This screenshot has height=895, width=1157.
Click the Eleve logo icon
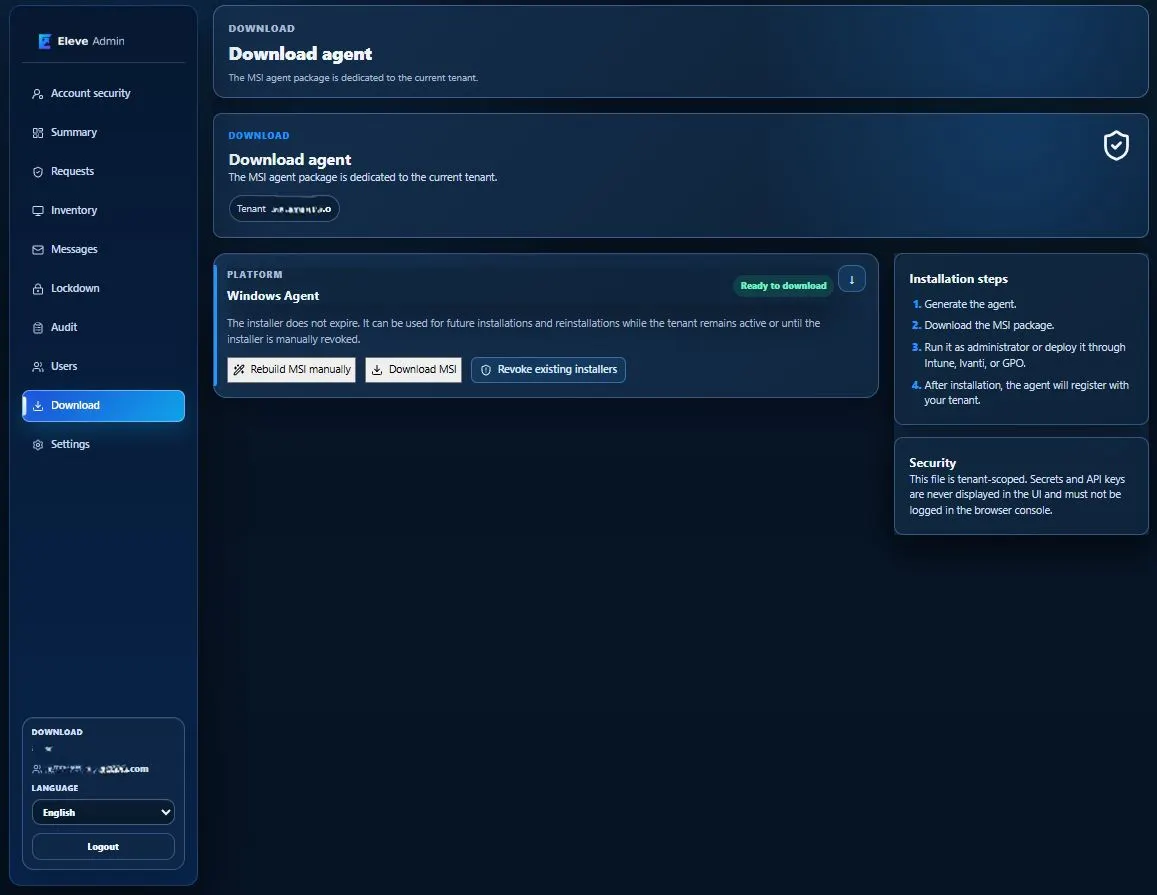pos(44,41)
